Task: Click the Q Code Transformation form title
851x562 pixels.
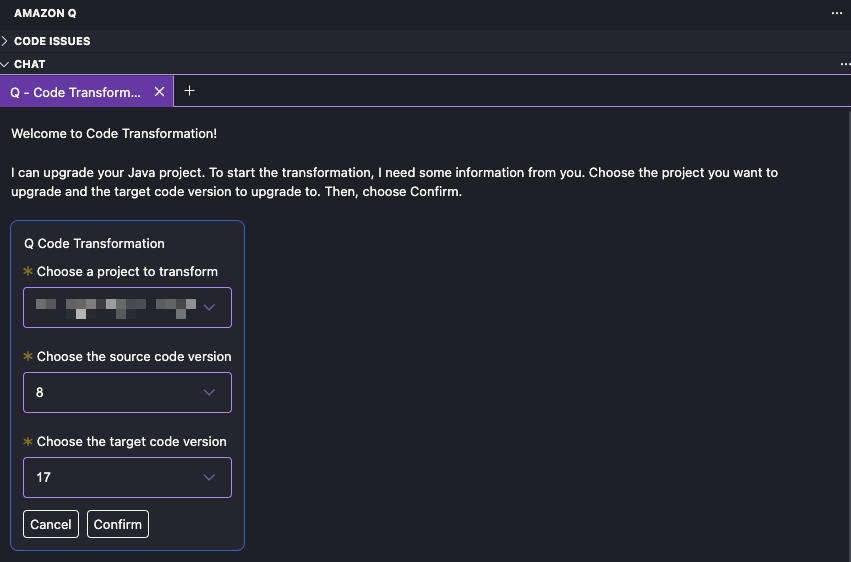Action: tap(94, 244)
